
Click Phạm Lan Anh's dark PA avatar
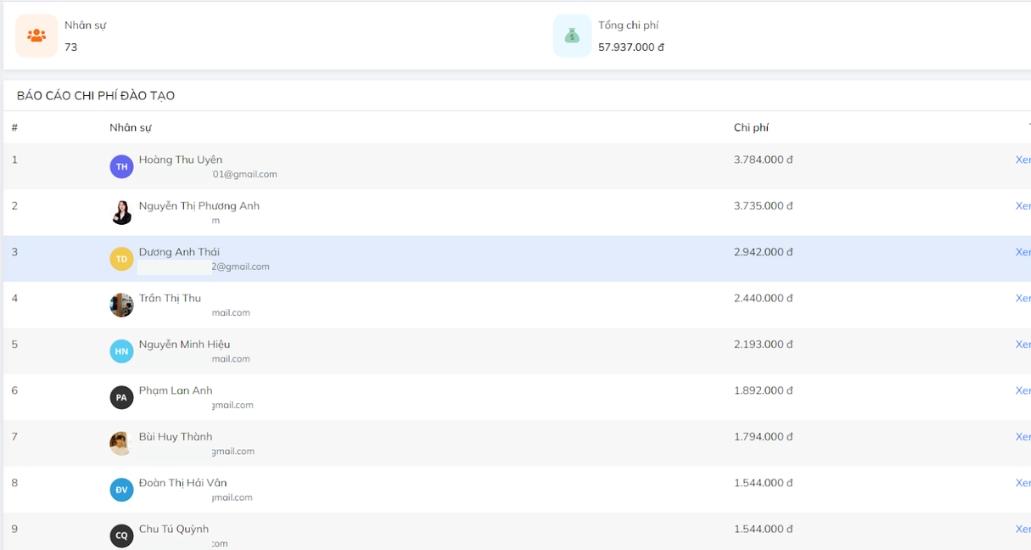[121, 397]
